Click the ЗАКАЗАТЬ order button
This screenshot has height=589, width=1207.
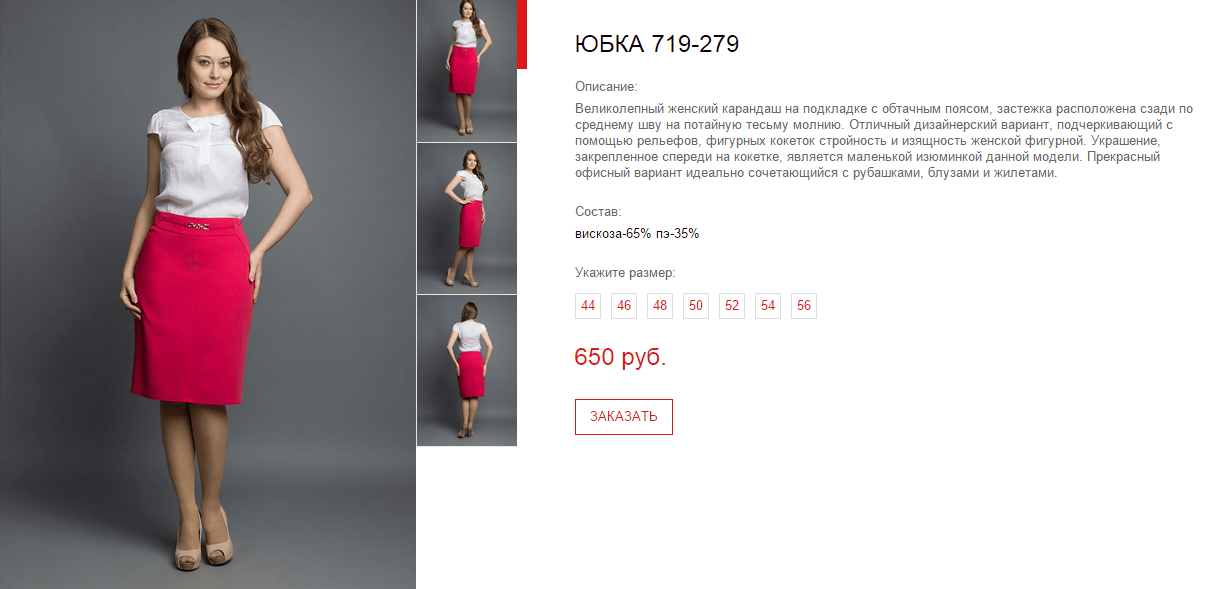(x=624, y=417)
